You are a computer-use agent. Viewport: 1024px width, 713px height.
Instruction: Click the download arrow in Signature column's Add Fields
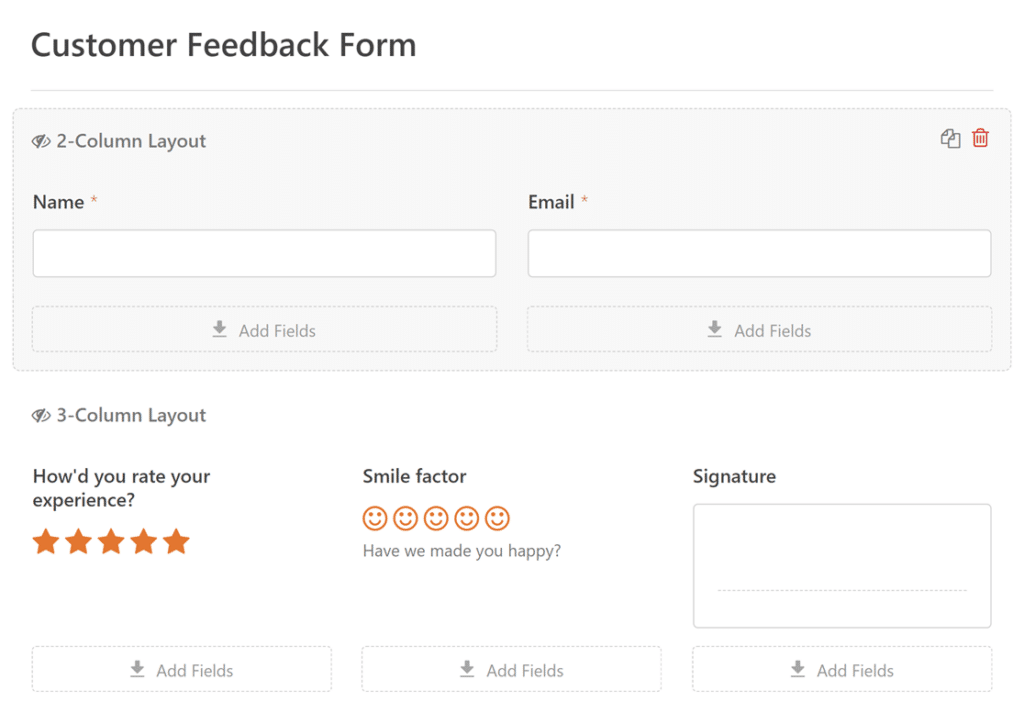click(x=798, y=670)
